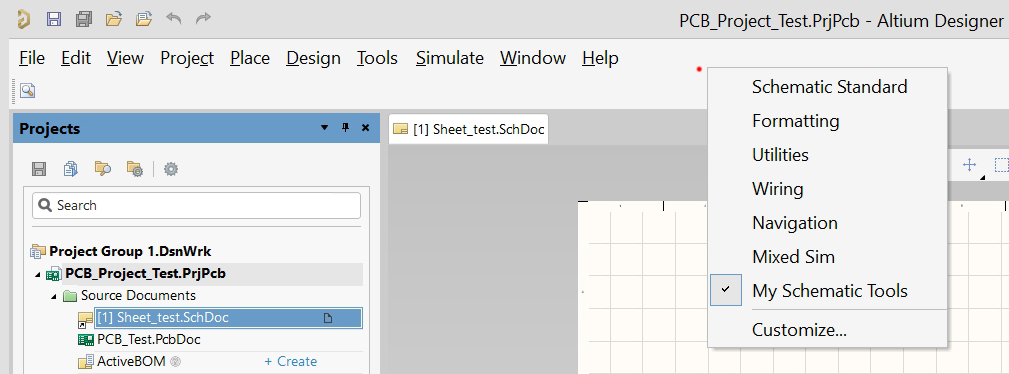The image size is (1009, 374).
Task: Open Projects panel settings gear
Action: coord(171,169)
